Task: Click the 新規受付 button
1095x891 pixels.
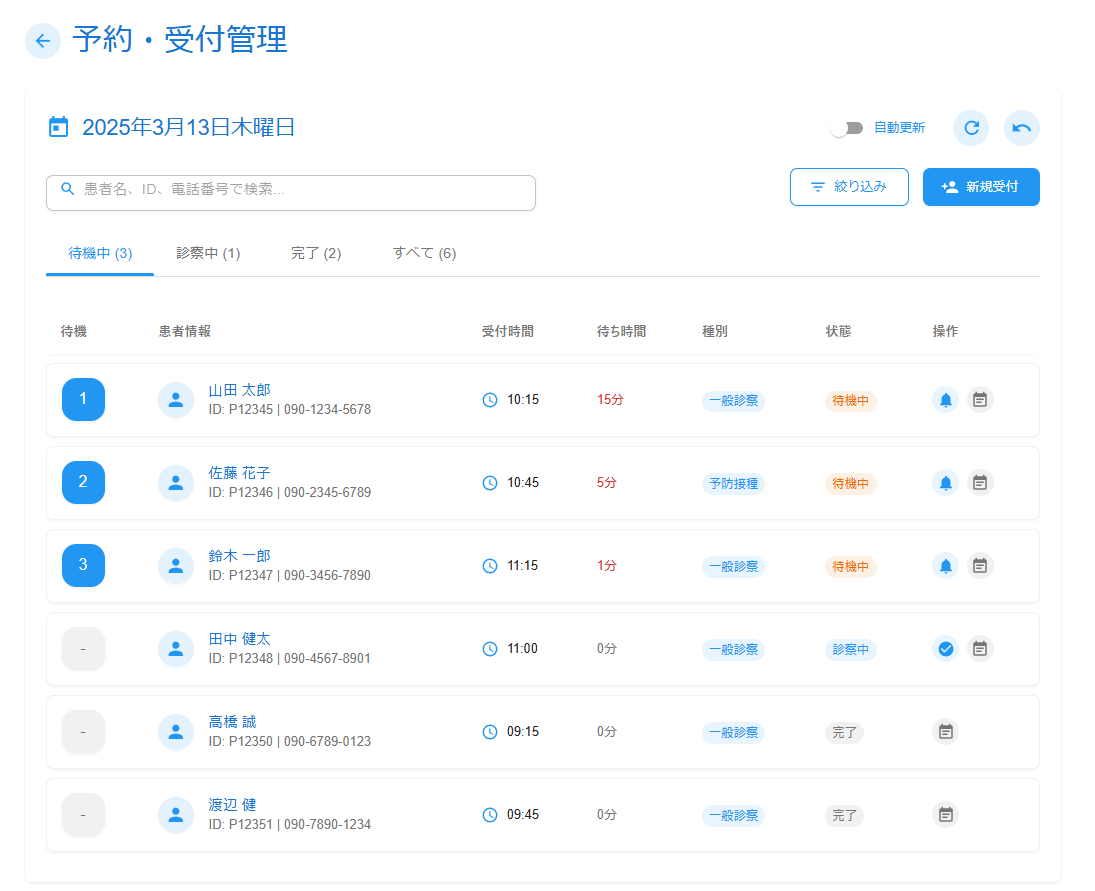Action: (x=981, y=187)
